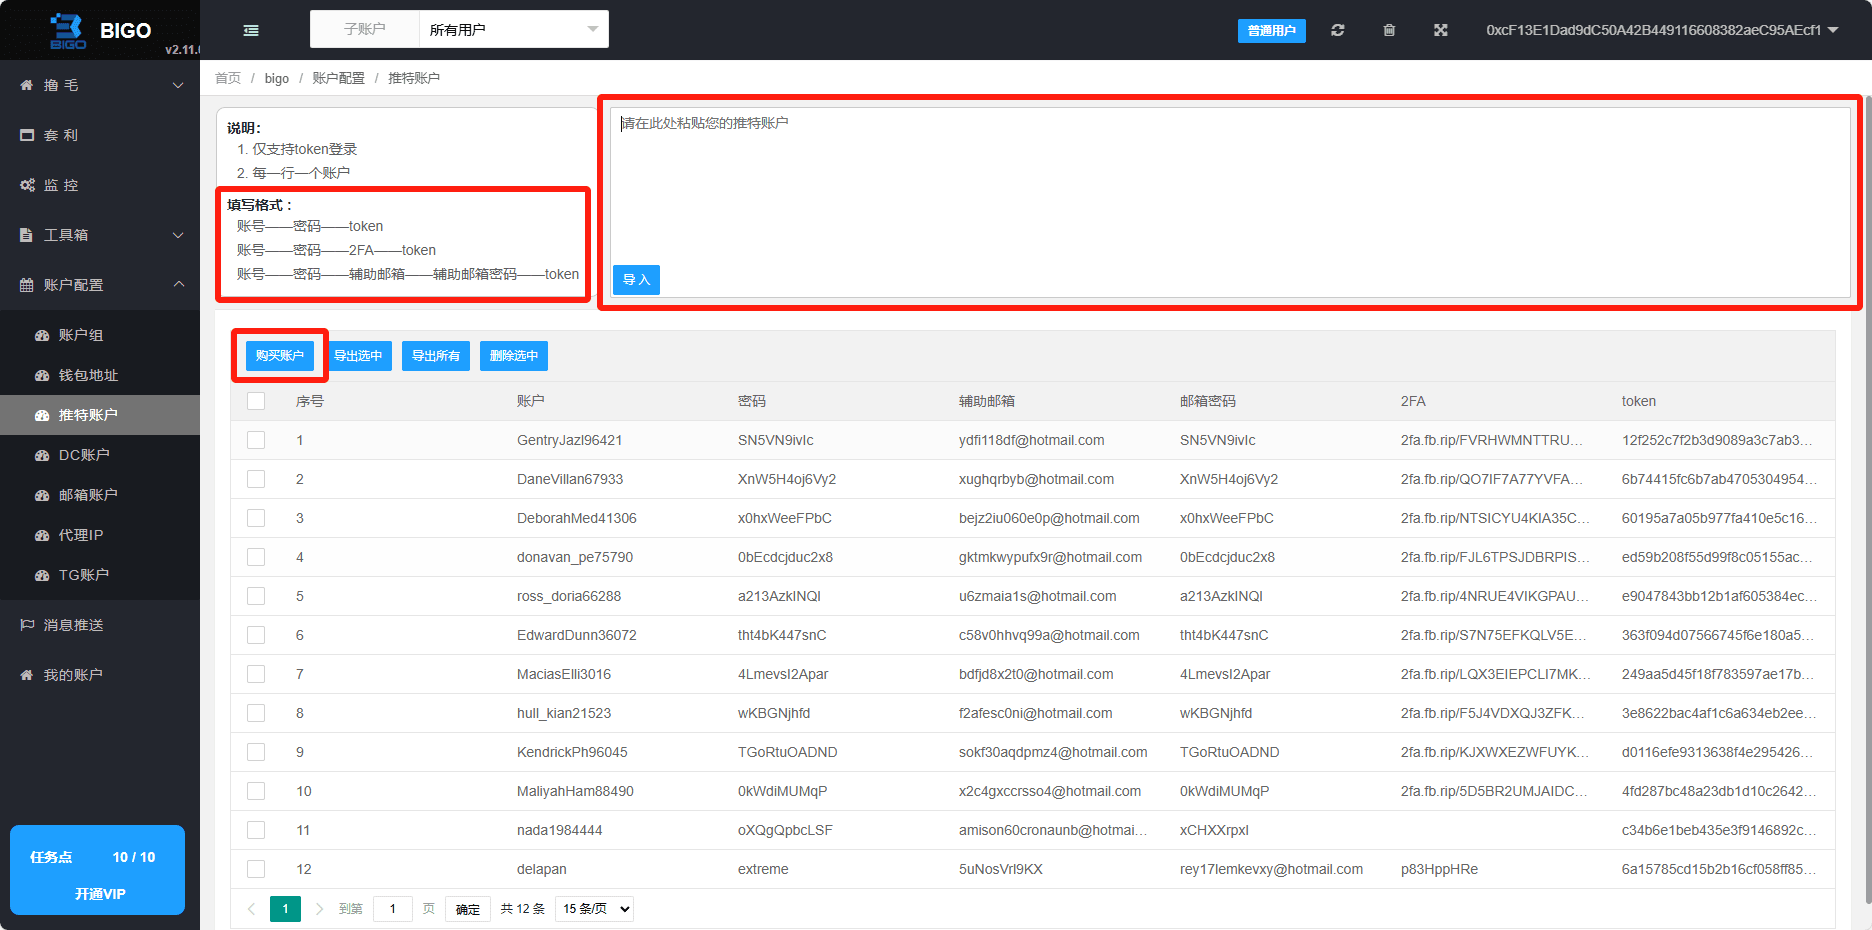1872x930 pixels.
Task: Check the row for nada1984444
Action: (x=256, y=830)
